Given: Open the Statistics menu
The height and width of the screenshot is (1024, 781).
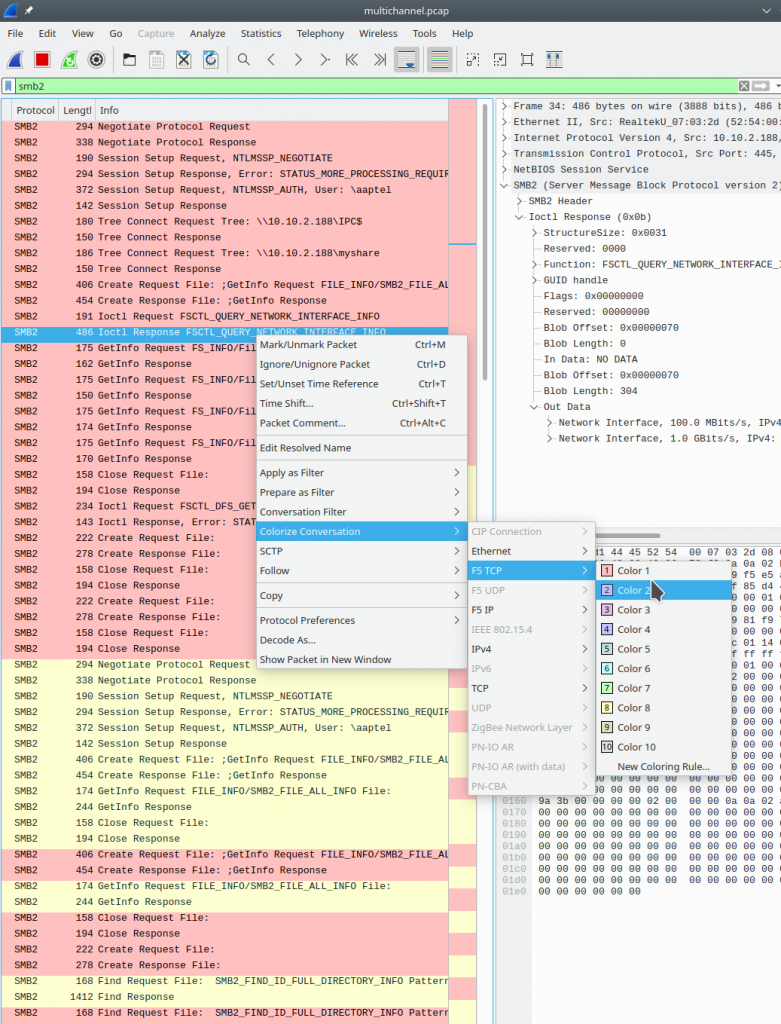Looking at the screenshot, I should point(261,33).
